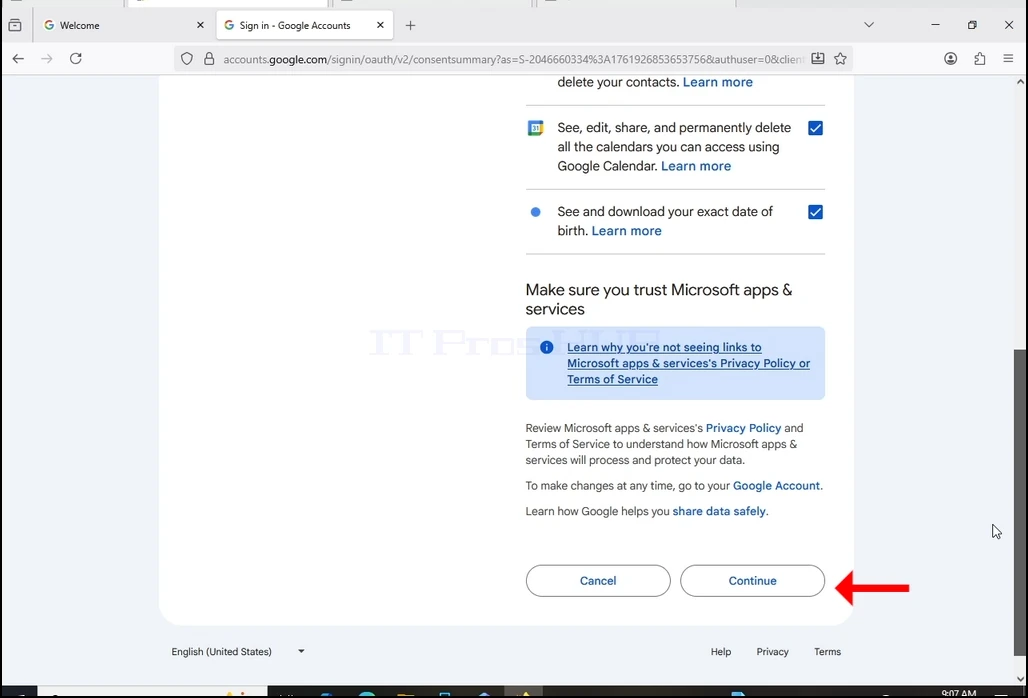
Task: Open the Terms footer link
Action: point(827,651)
